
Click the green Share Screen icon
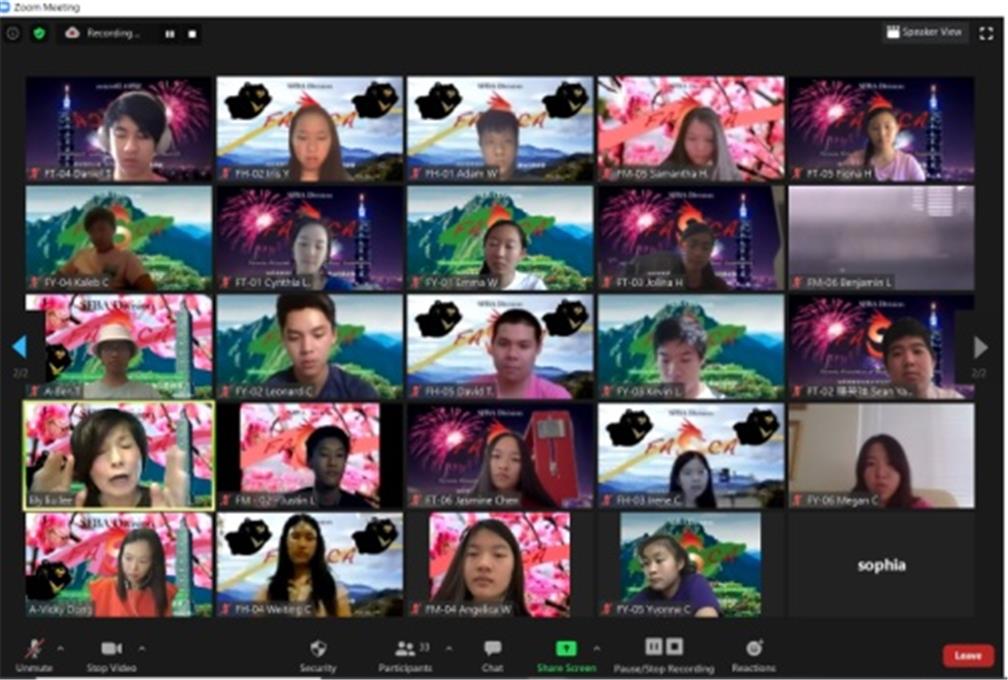tap(566, 648)
